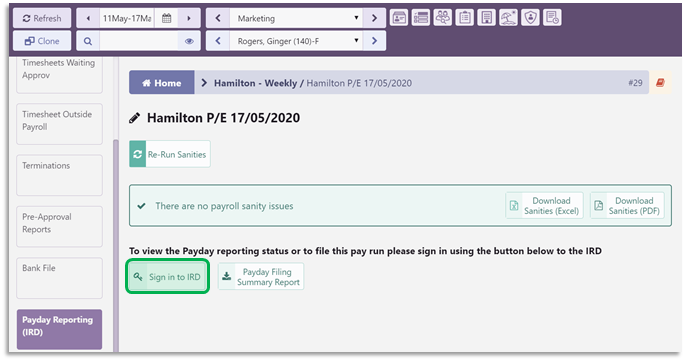Click Hamilton P/E 17/05/2020 breadcrumb text
Viewport: 685px width, 361px height.
pos(359,83)
